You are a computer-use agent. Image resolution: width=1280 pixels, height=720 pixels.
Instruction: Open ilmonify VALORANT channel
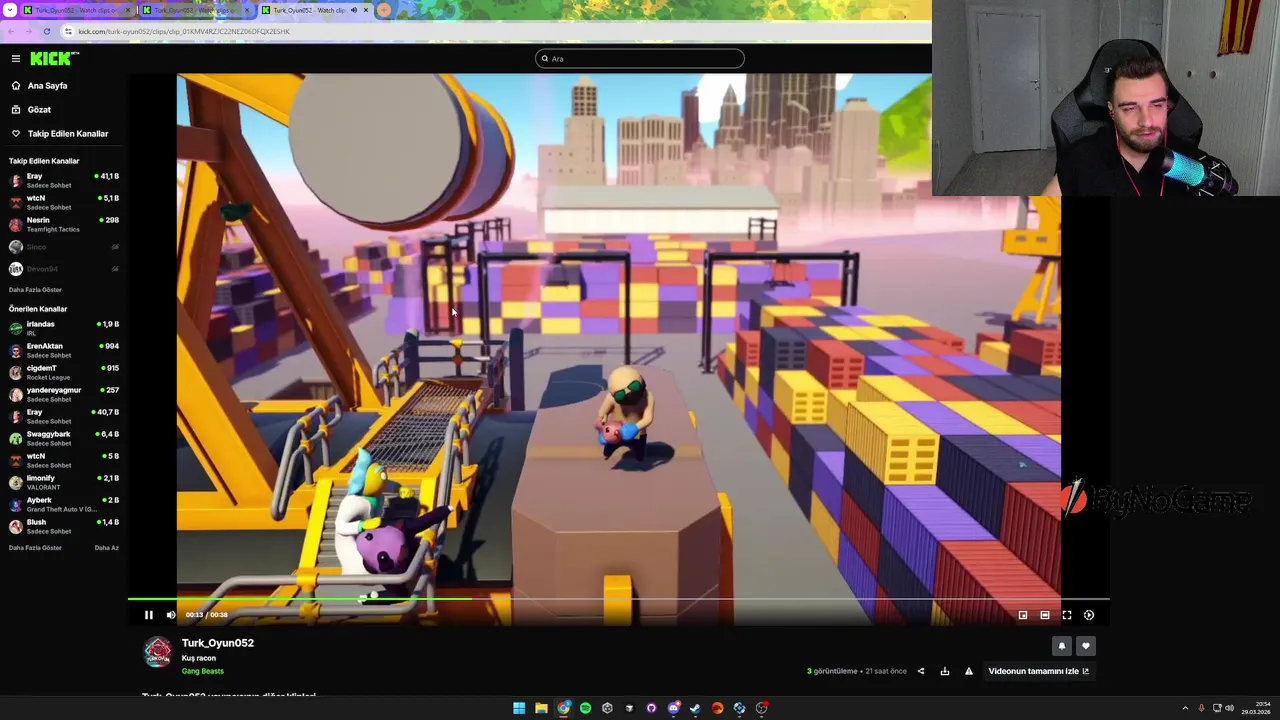click(x=64, y=482)
